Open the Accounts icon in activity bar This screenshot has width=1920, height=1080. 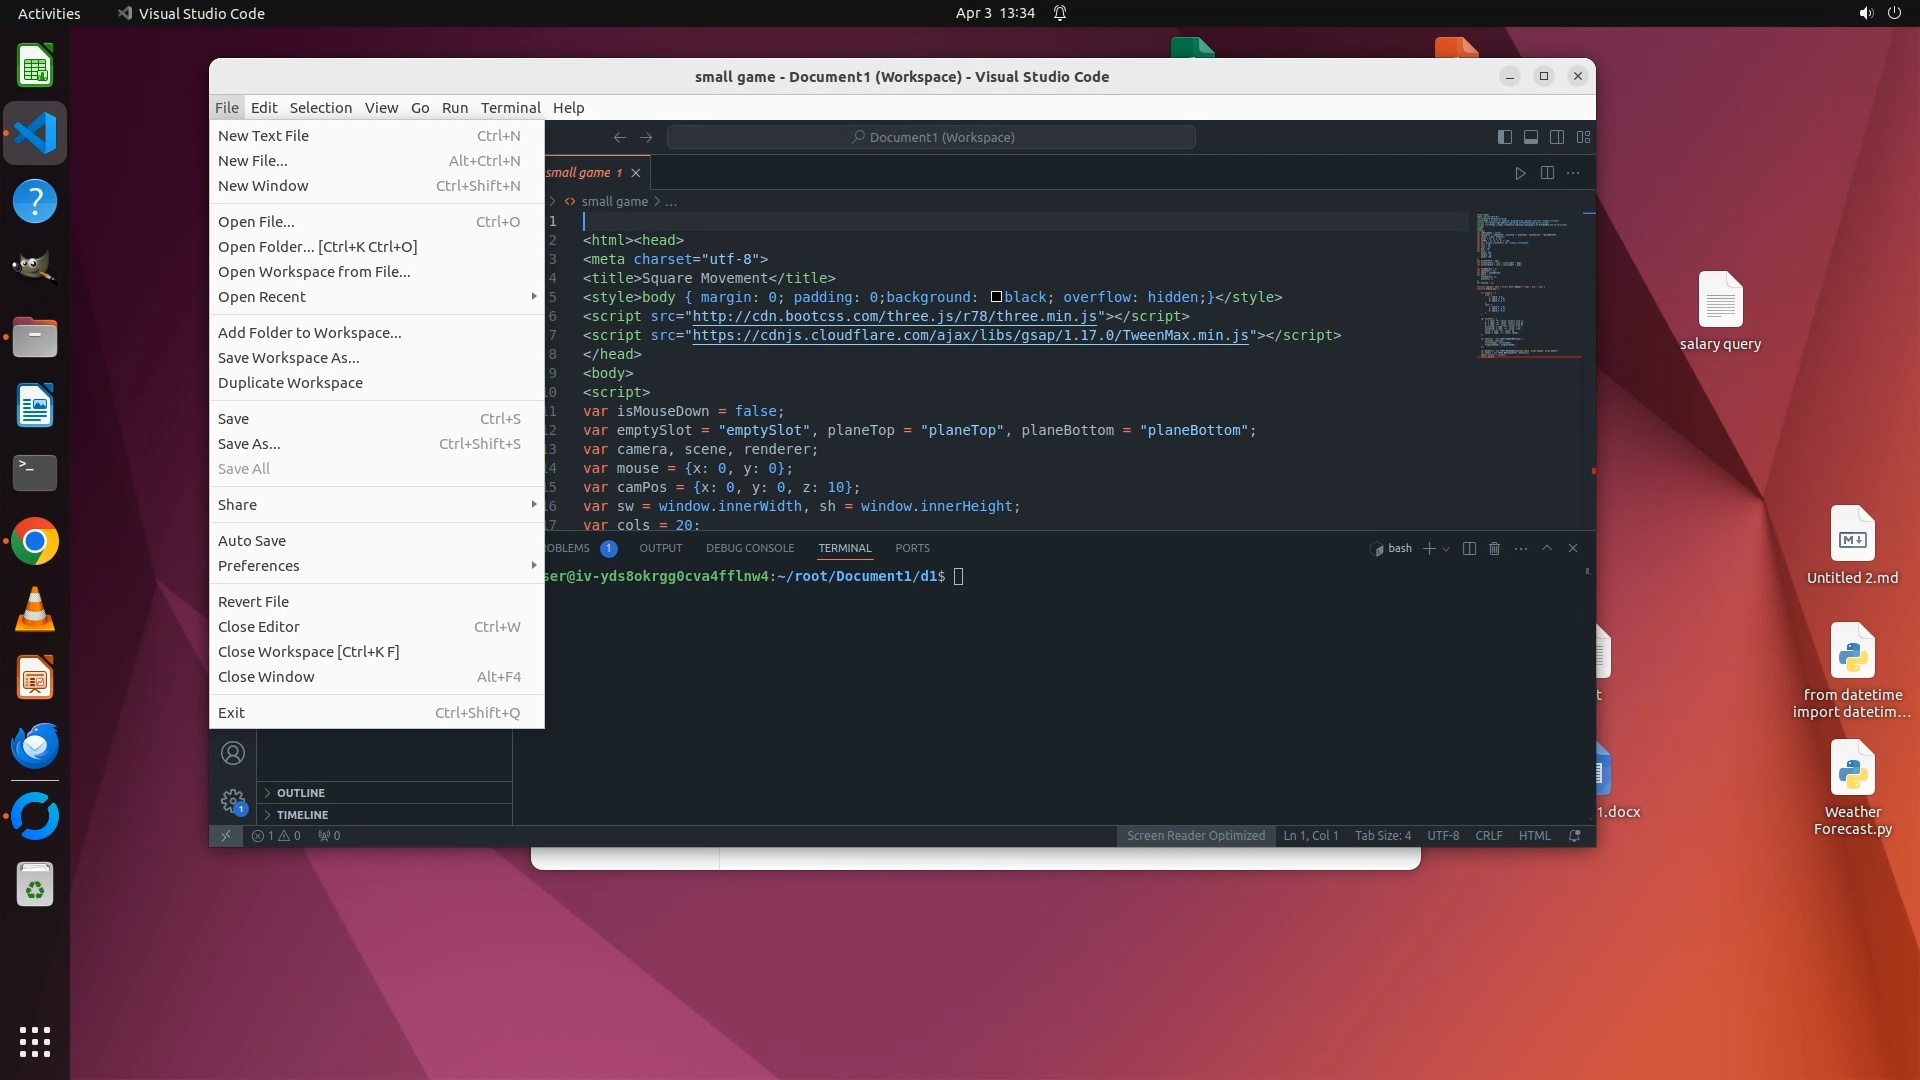(233, 753)
